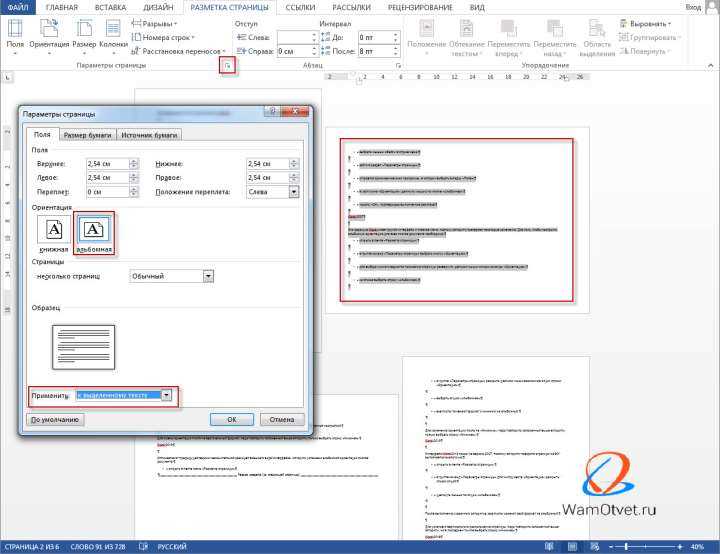Open the Поля margins ribbon button
This screenshot has width=720, height=554.
point(15,36)
